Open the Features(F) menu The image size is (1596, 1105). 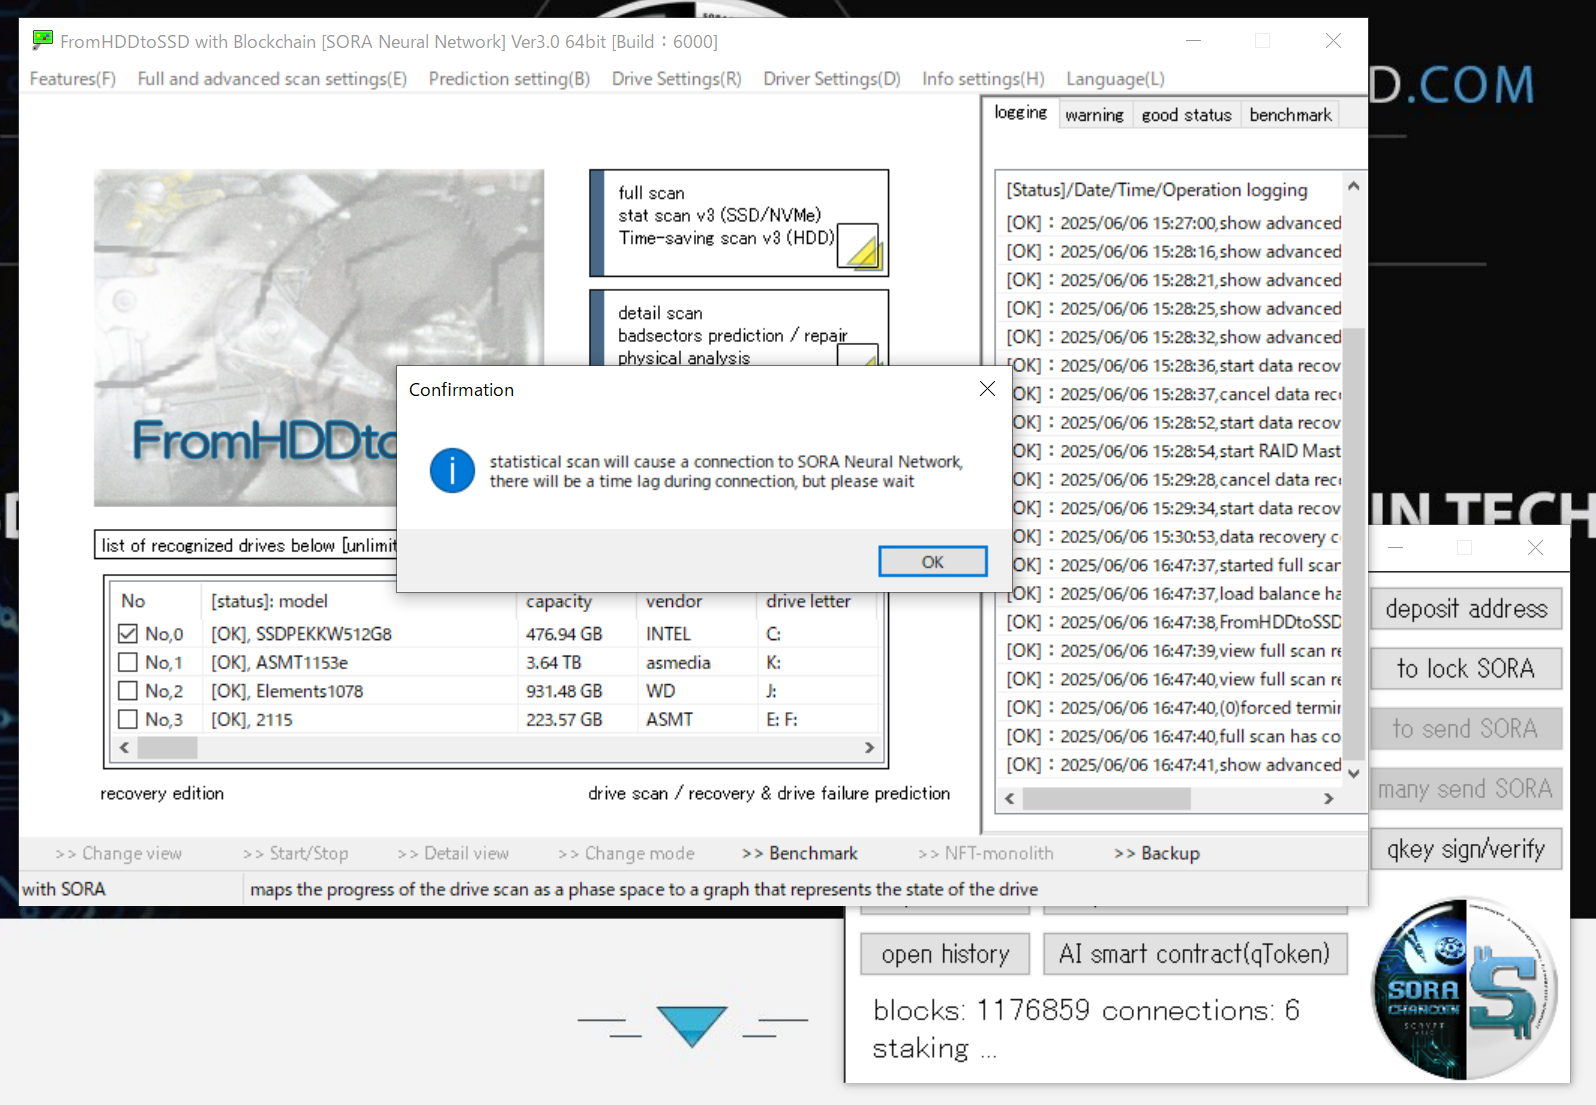[73, 79]
